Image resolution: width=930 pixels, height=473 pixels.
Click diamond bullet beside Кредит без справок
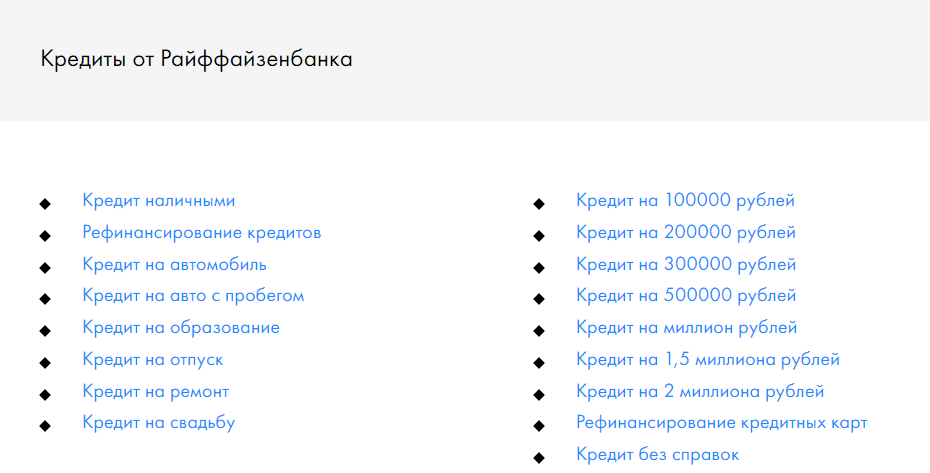coord(539,458)
